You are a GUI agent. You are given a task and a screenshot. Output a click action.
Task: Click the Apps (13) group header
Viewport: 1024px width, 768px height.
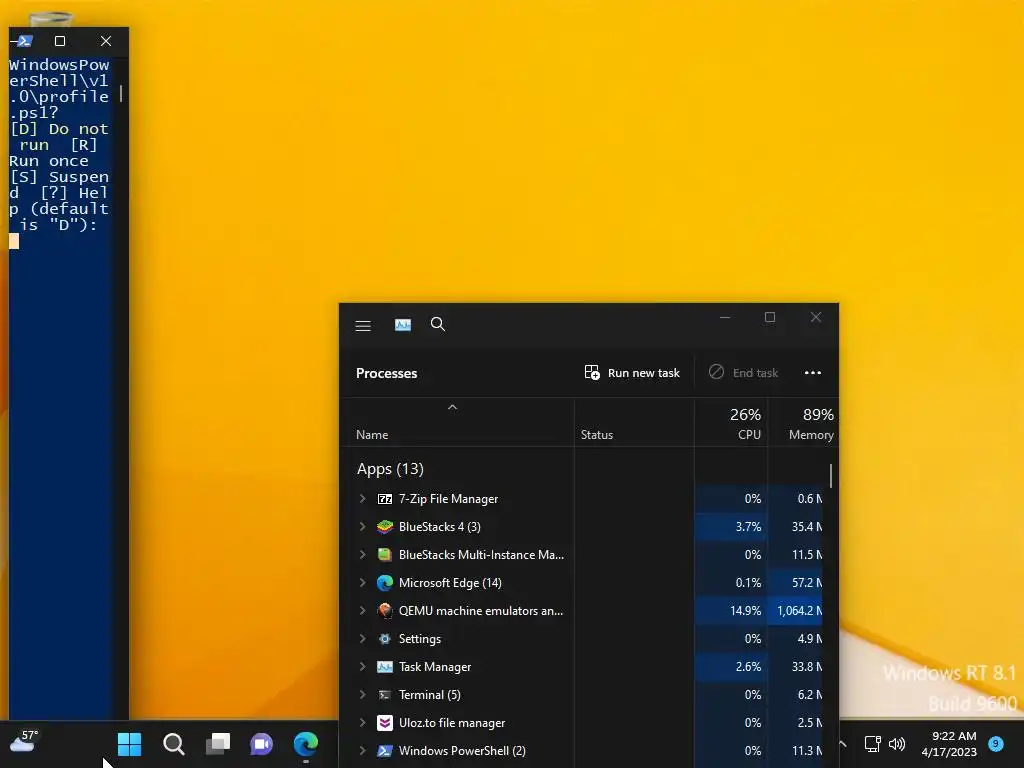point(391,470)
